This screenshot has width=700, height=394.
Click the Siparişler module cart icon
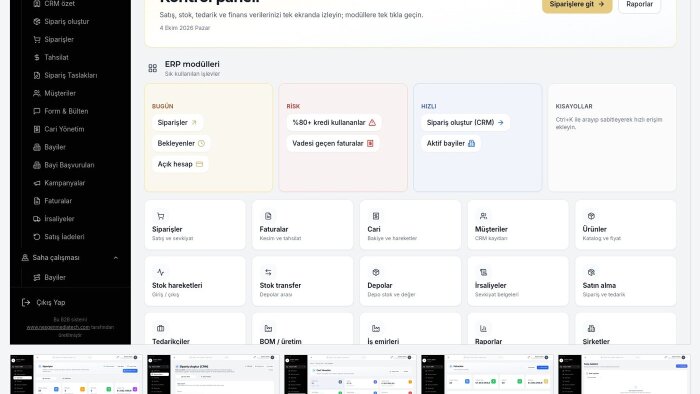(160, 216)
